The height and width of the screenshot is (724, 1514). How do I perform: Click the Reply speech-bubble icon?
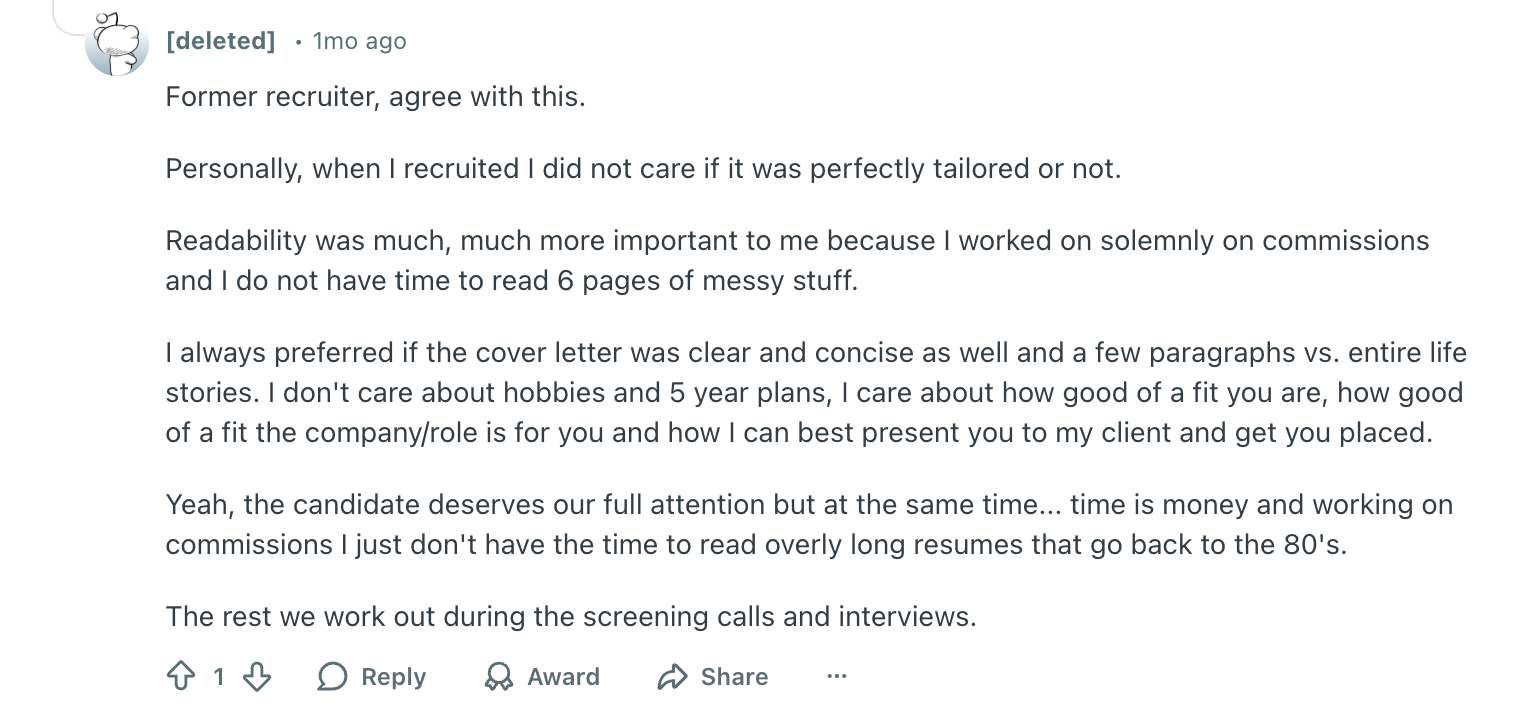click(332, 676)
